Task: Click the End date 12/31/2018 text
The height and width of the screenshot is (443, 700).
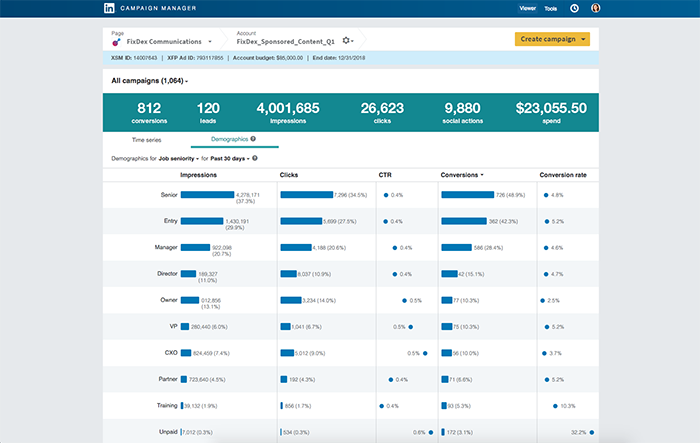Action: [x=339, y=58]
